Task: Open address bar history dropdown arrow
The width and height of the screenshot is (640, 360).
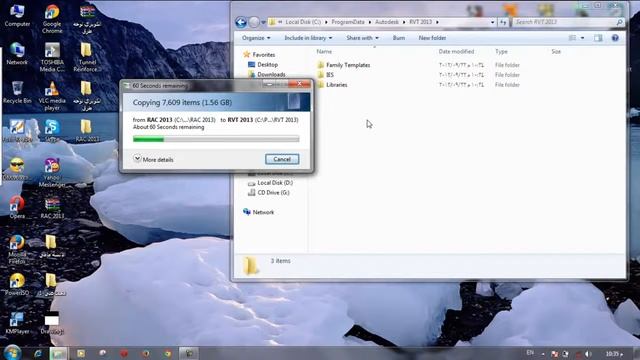Action: [493, 22]
